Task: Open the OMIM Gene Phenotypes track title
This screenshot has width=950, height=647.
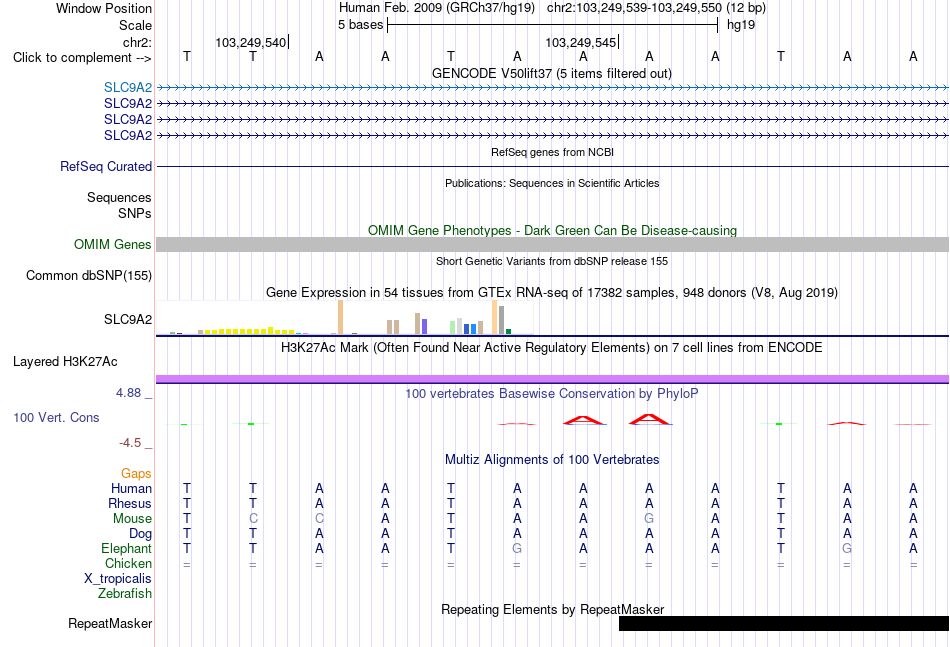Action: pyautogui.click(x=552, y=230)
